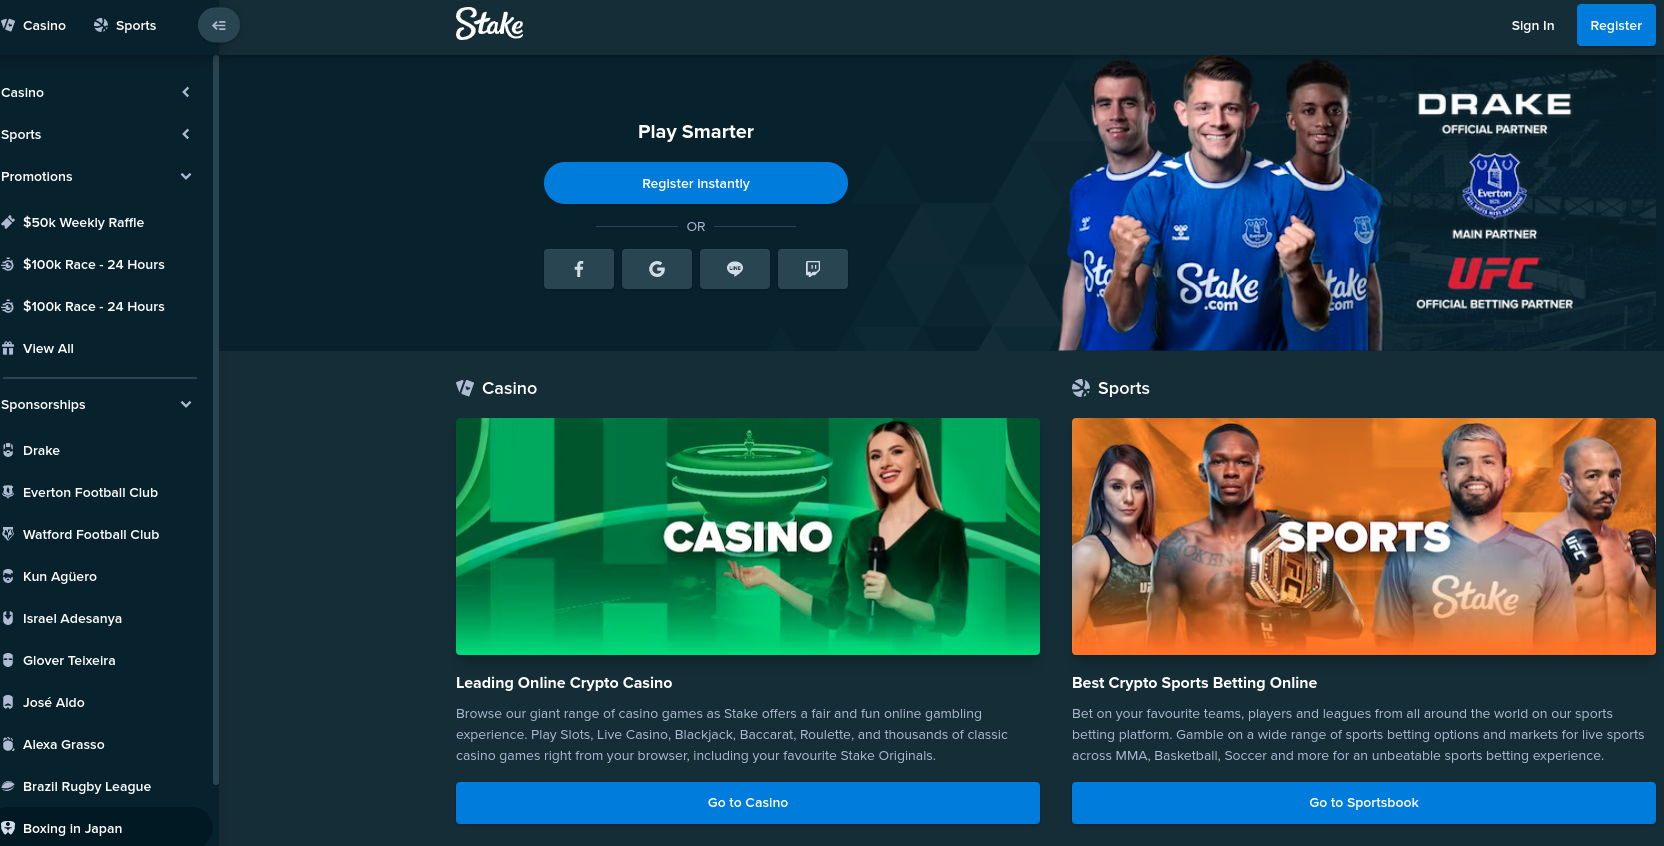Viewport: 1664px width, 846px height.
Task: Collapse sidebar with the arrow toggle button
Action: coord(219,25)
